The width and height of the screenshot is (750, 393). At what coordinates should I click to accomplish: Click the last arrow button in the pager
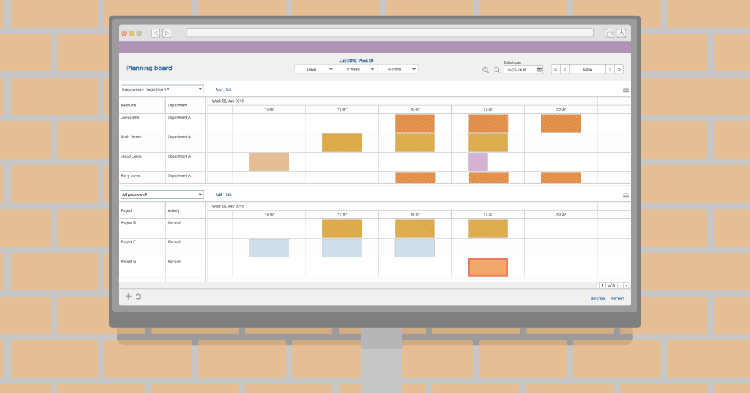627,285
